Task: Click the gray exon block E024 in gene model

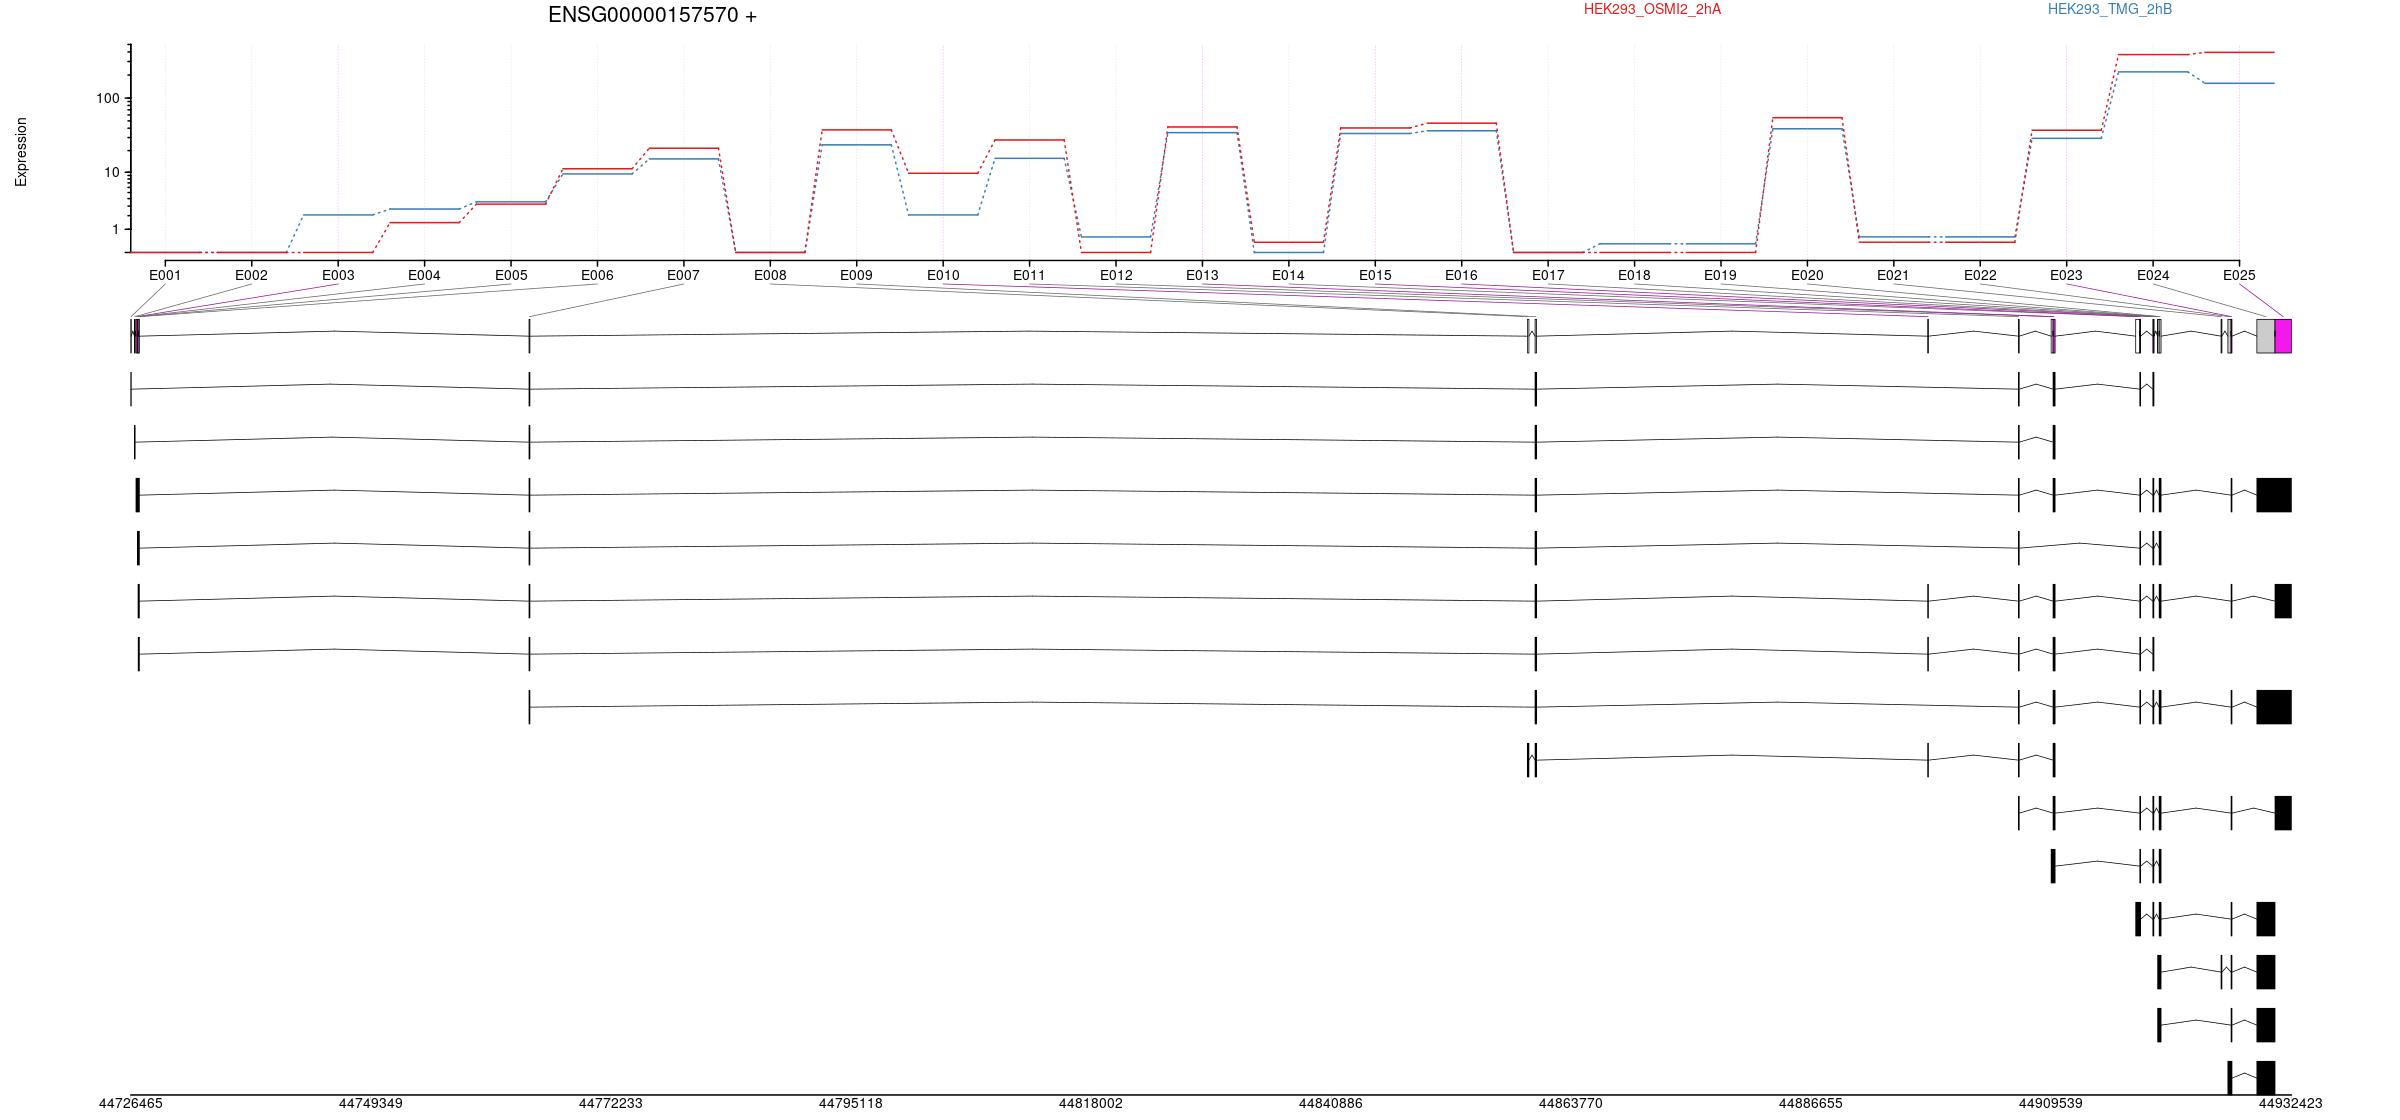Action: pyautogui.click(x=2266, y=336)
